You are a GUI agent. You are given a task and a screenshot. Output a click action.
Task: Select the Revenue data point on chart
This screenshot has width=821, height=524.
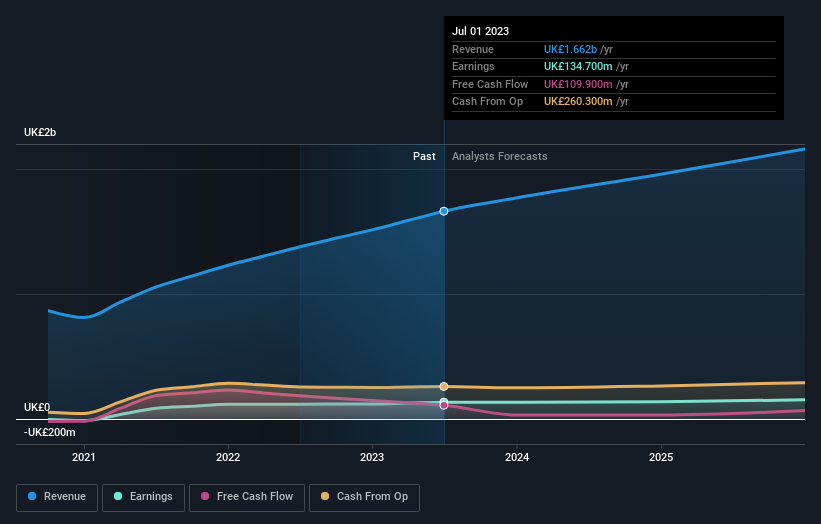tap(444, 211)
